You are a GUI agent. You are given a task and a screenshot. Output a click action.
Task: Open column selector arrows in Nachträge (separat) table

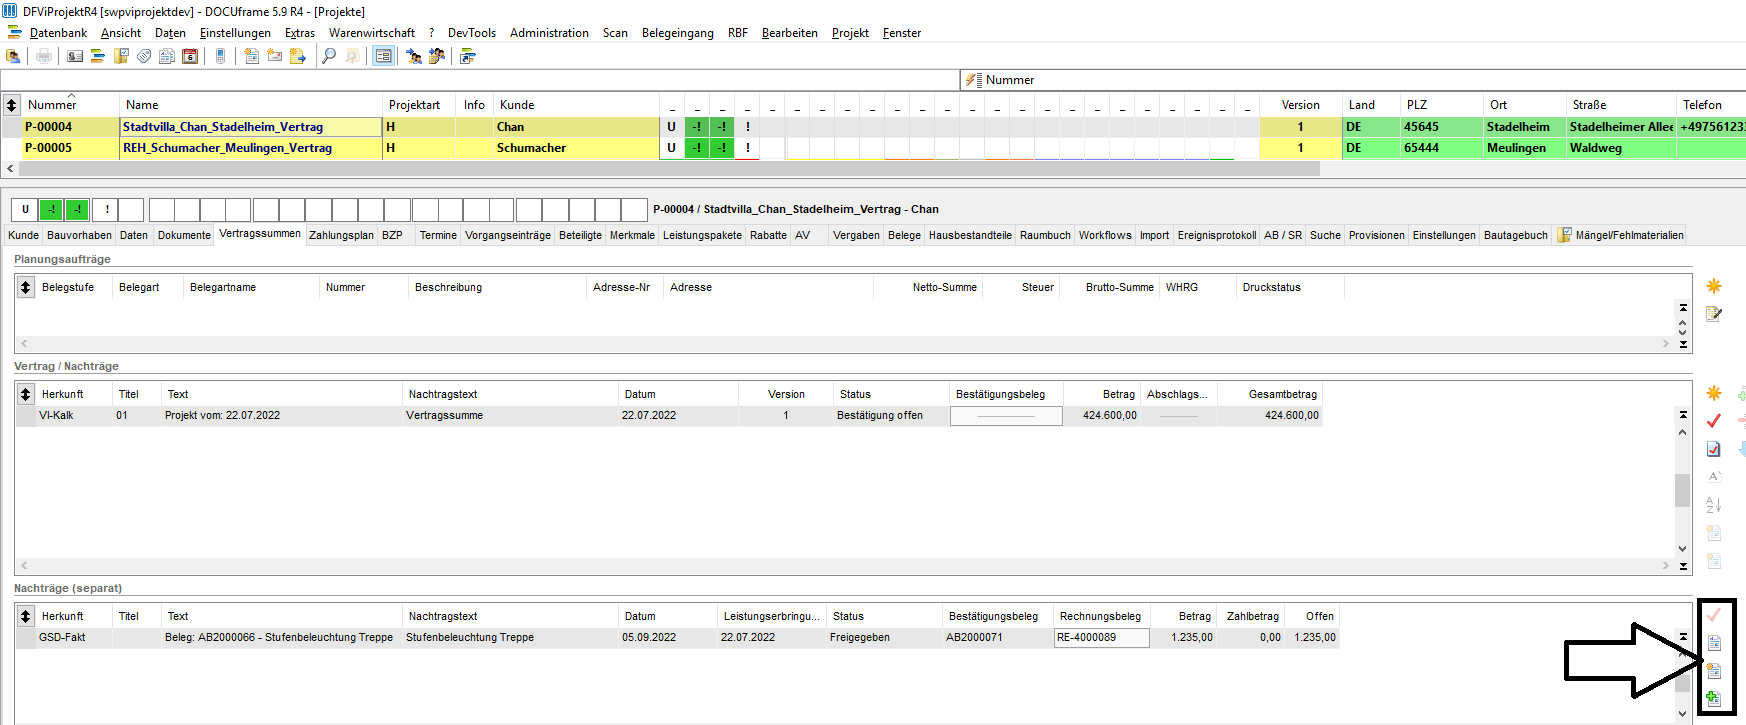[x=26, y=616]
